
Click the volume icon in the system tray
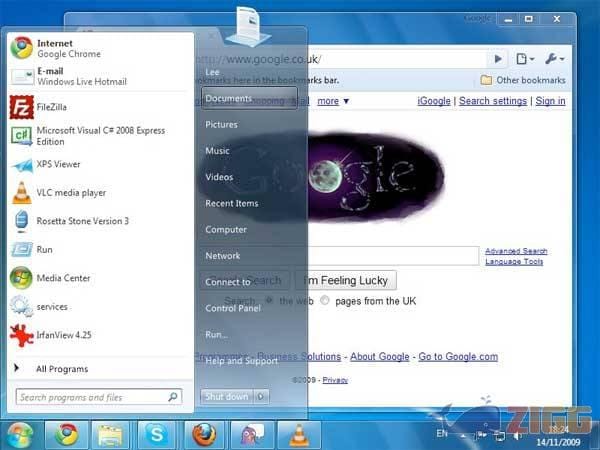pyautogui.click(x=517, y=436)
